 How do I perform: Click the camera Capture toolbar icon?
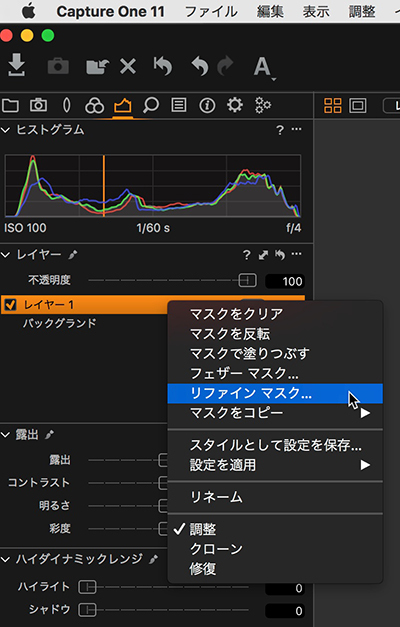pyautogui.click(x=58, y=66)
